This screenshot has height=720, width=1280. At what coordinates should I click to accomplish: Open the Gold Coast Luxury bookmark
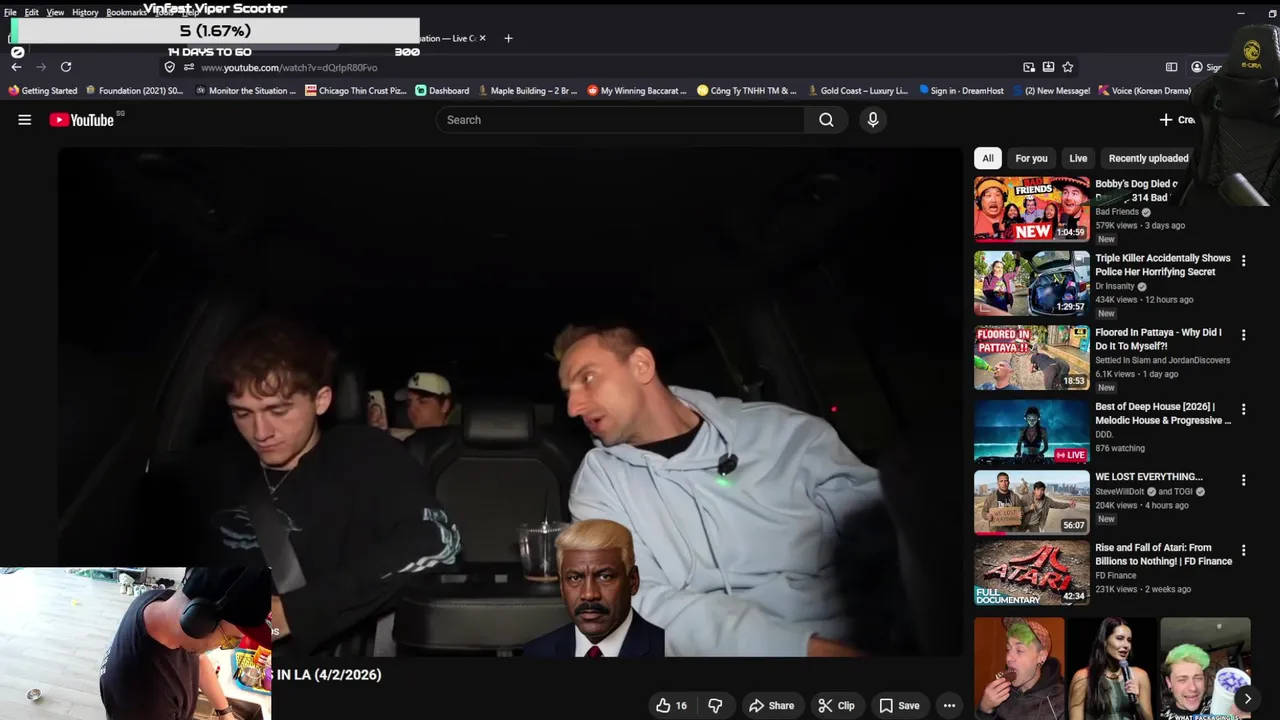(857, 91)
